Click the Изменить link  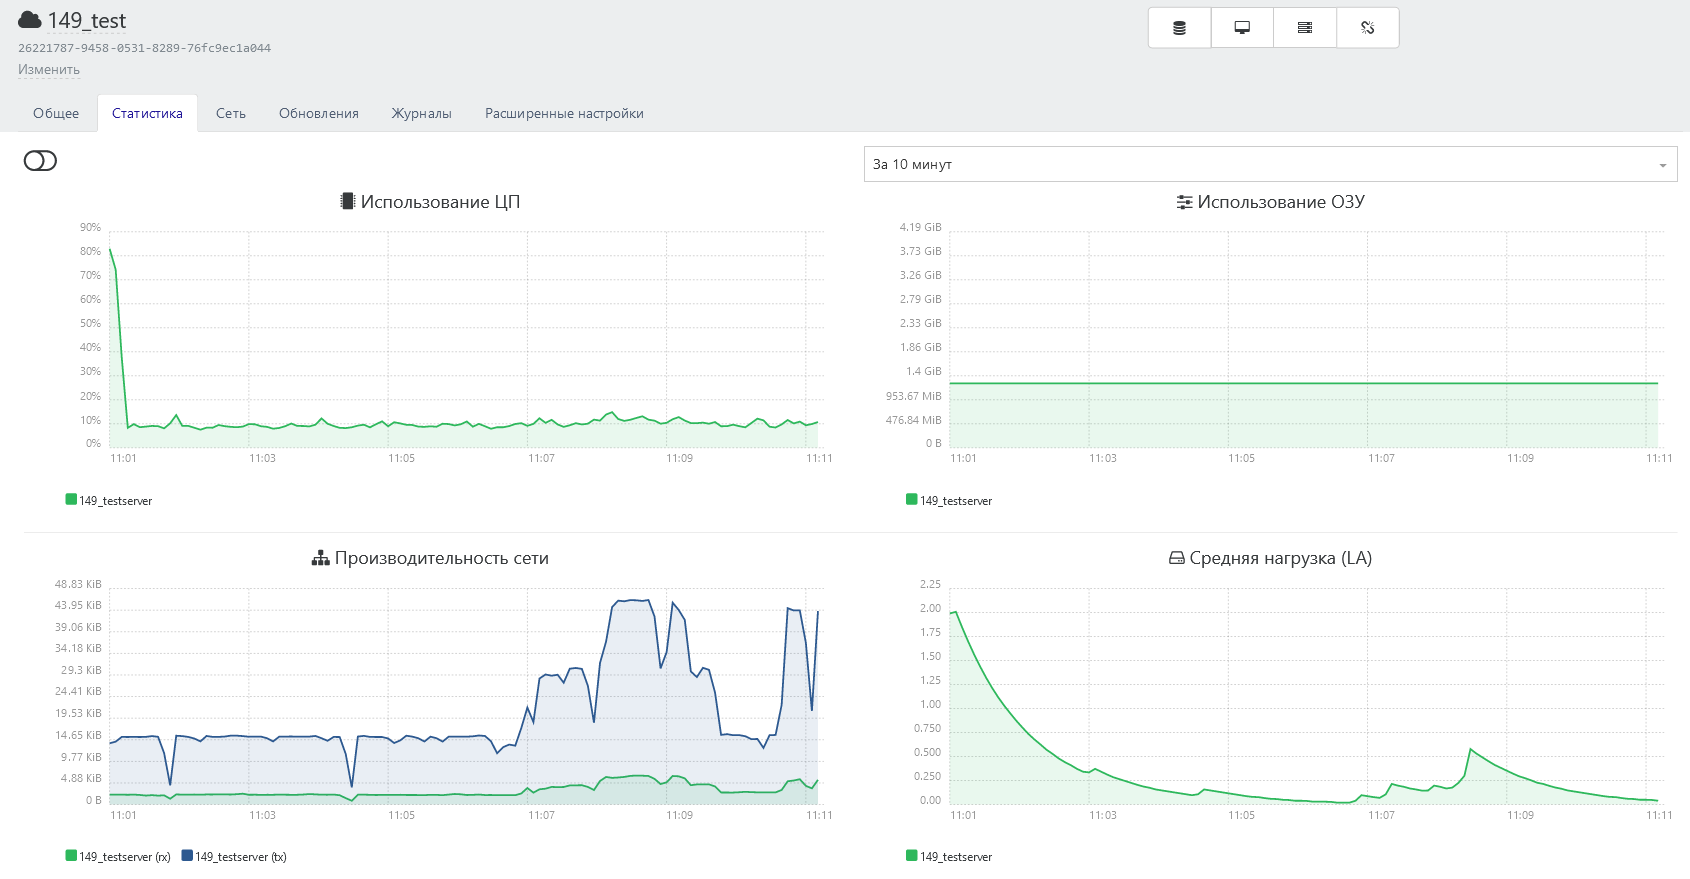(49, 69)
